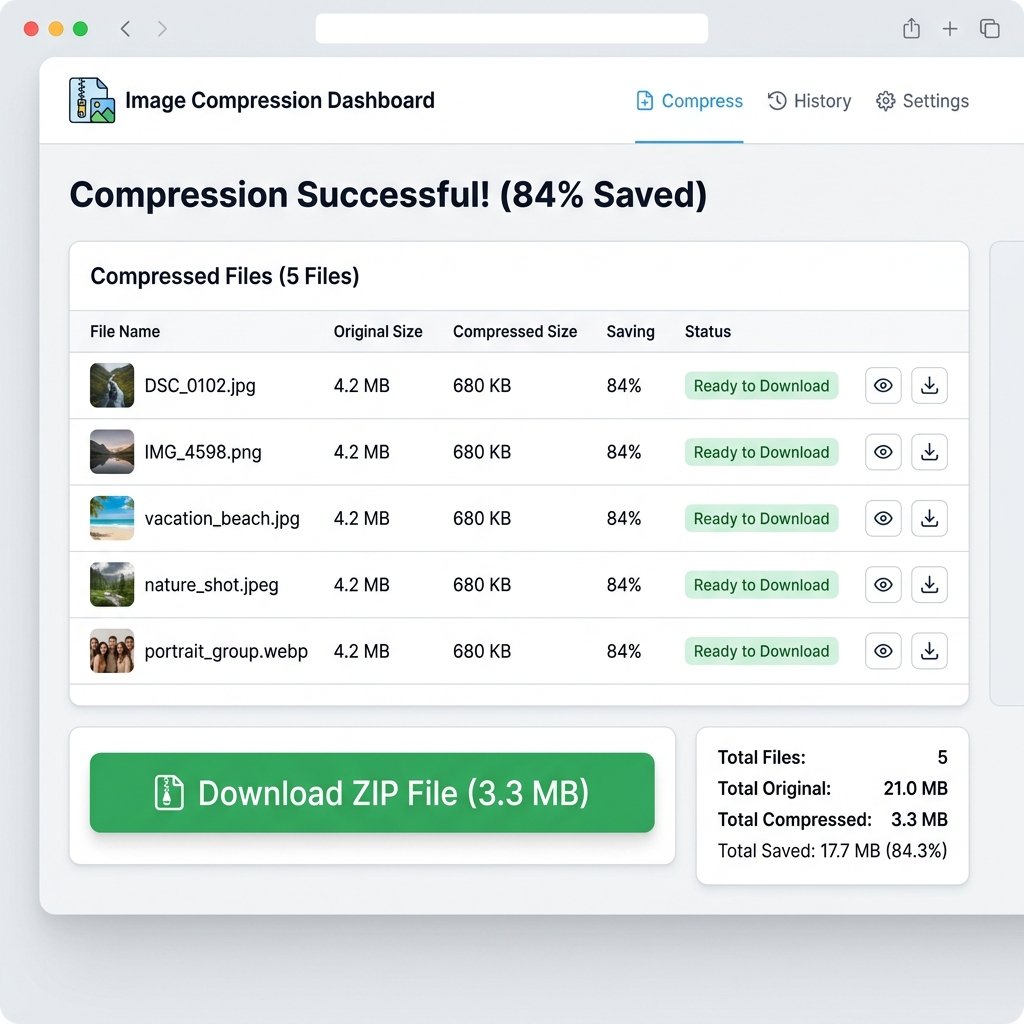Click the yellow macOS minimize window button
This screenshot has height=1024, width=1024.
(56, 29)
